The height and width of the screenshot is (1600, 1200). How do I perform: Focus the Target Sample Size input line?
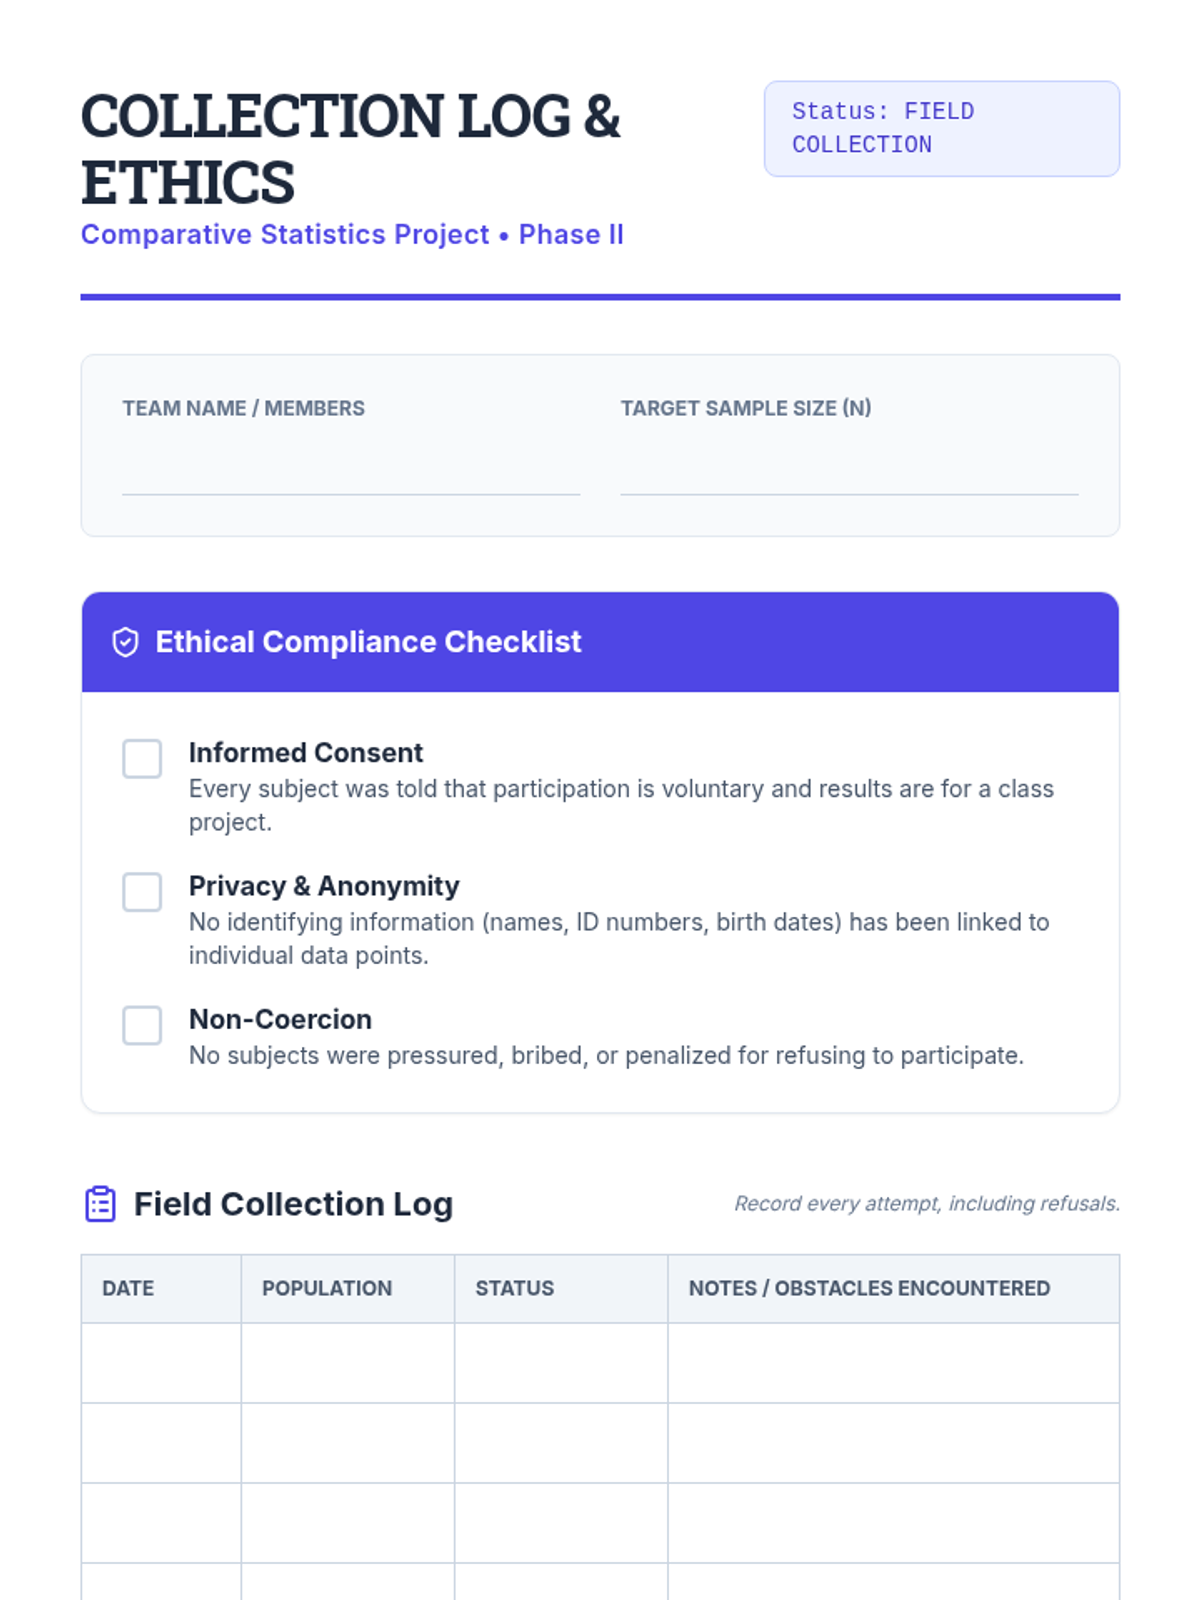(x=848, y=472)
